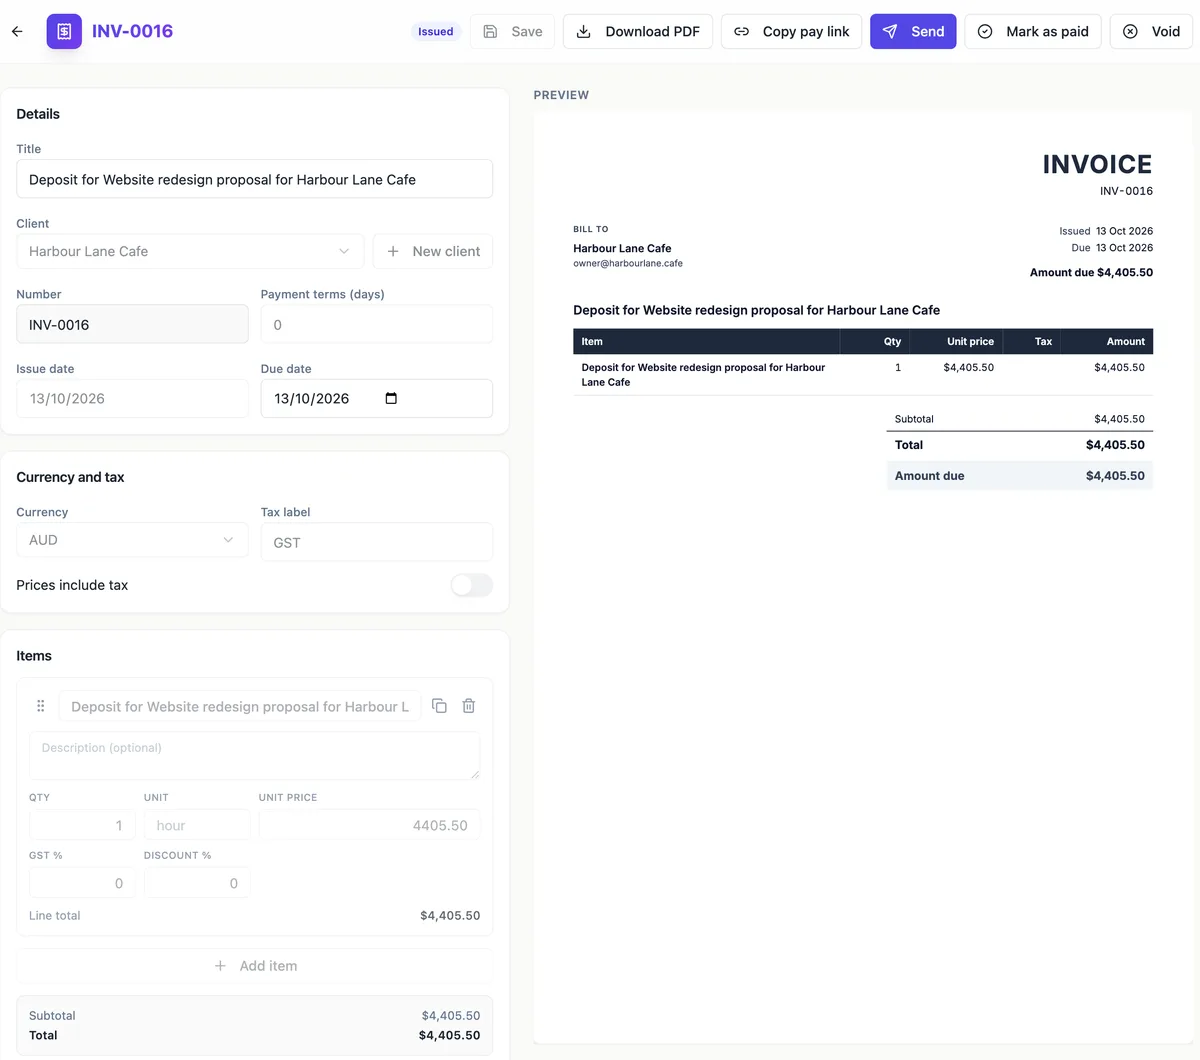Duplicate the line item with copy icon

(439, 706)
